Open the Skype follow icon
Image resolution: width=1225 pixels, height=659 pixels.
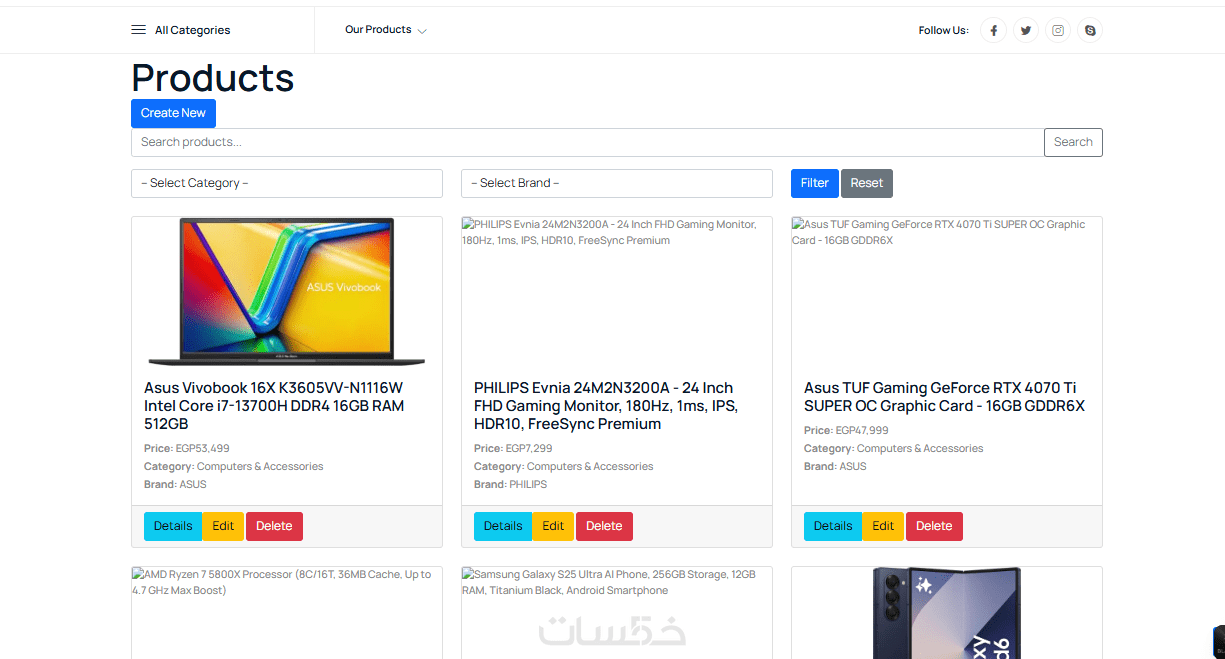pyautogui.click(x=1090, y=30)
